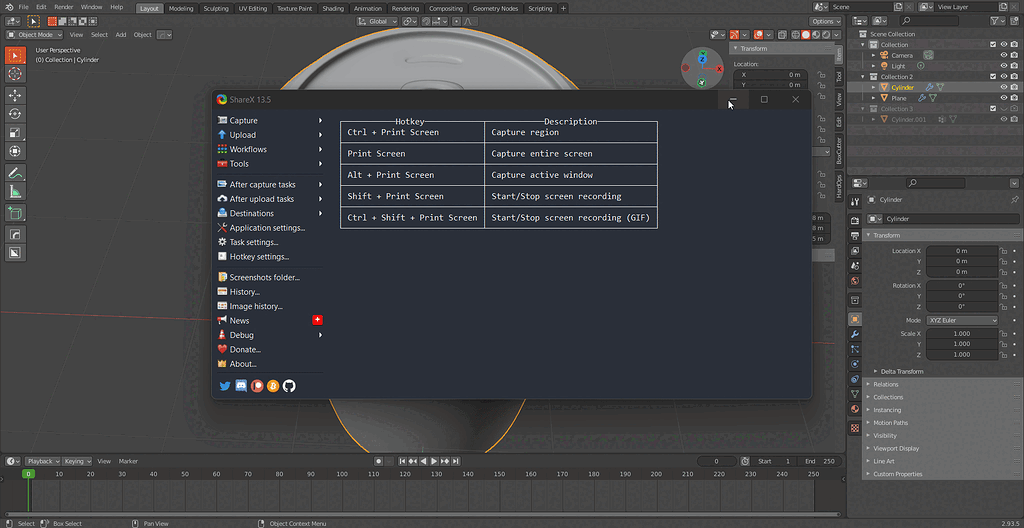Open the Output properties tab icon
The width and height of the screenshot is (1024, 528).
point(855,235)
